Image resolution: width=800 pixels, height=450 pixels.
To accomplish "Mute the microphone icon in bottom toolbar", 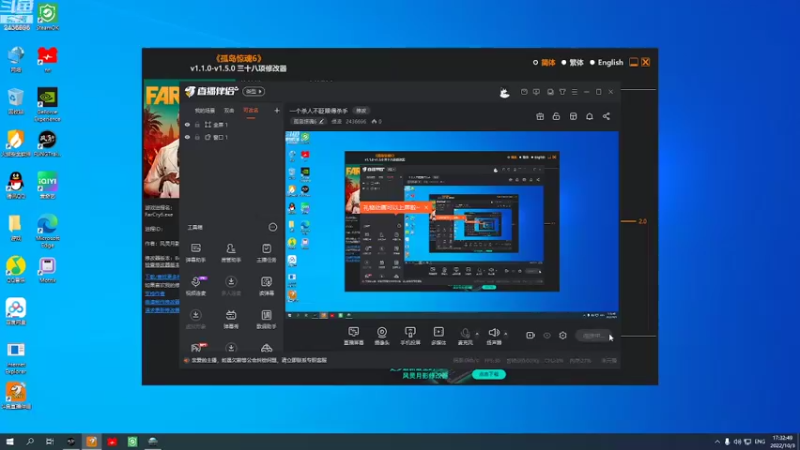I will click(x=465, y=334).
